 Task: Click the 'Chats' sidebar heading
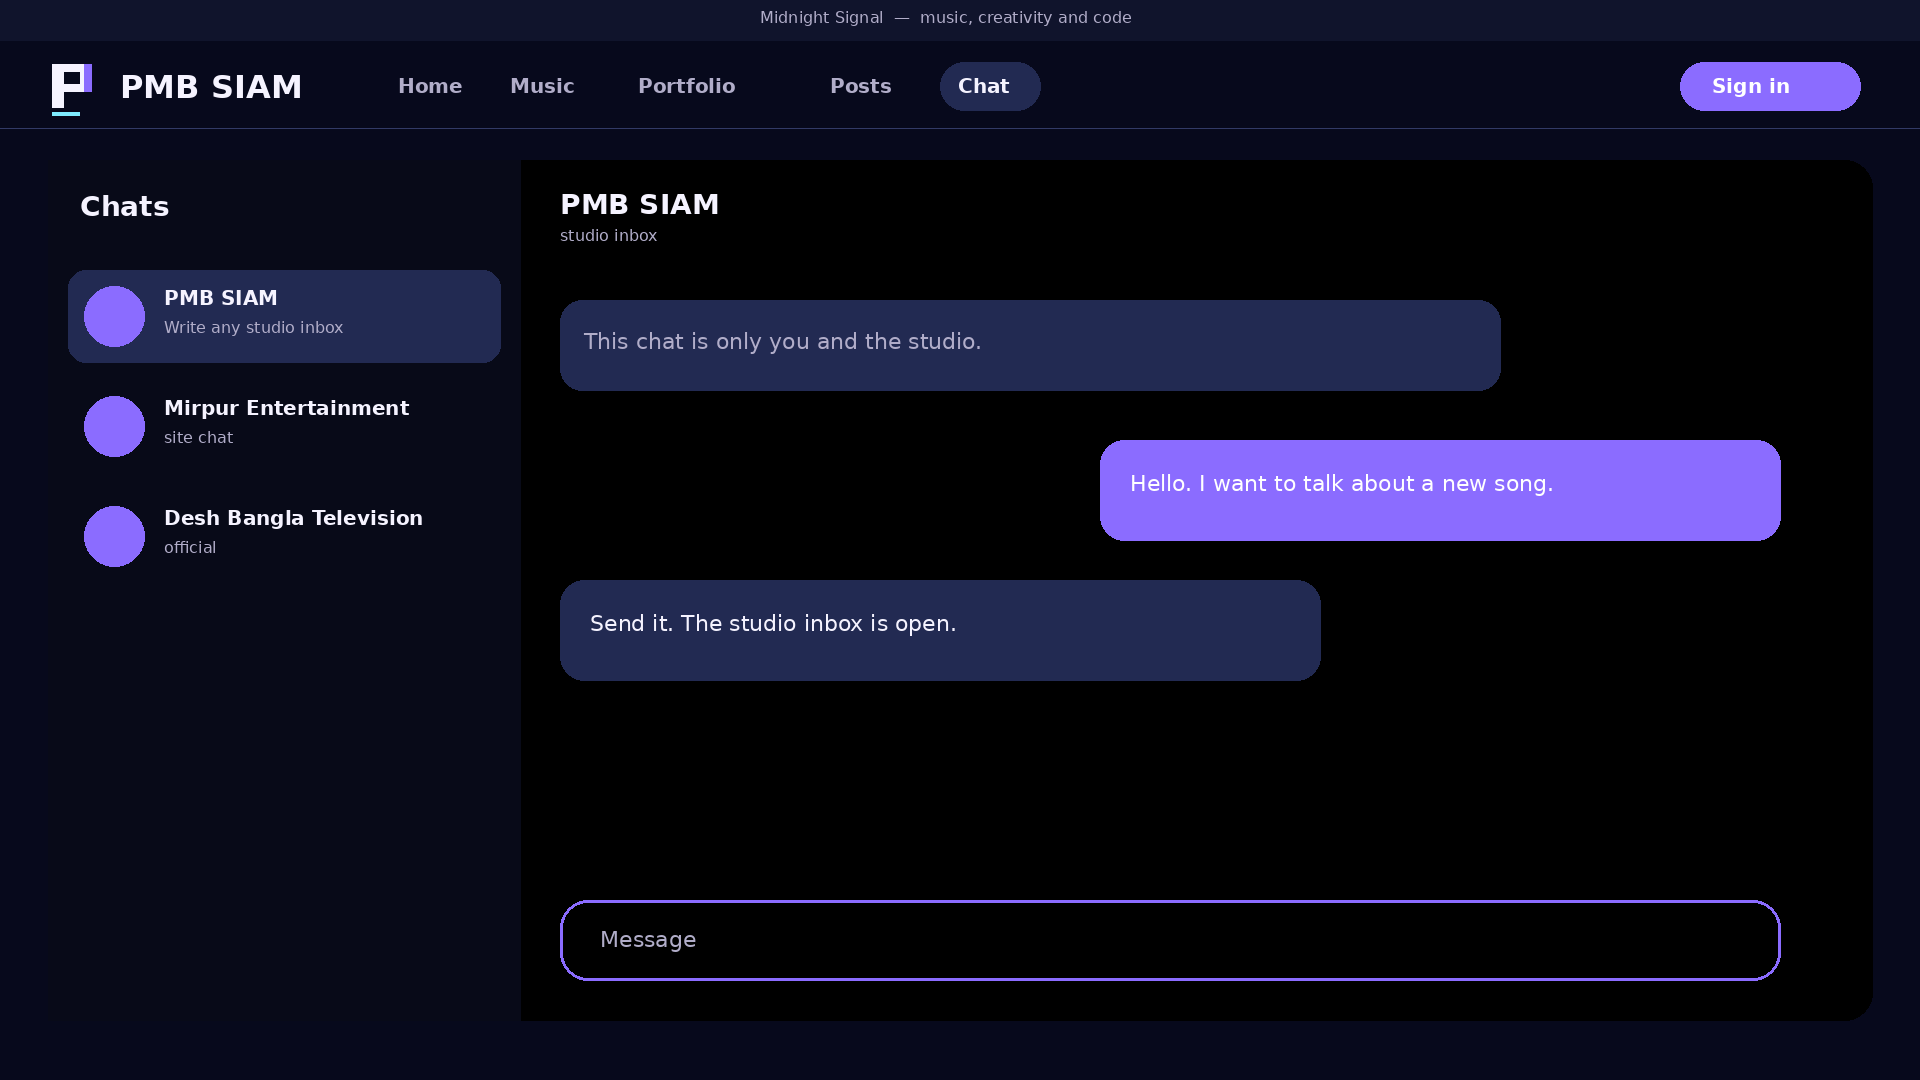click(125, 207)
